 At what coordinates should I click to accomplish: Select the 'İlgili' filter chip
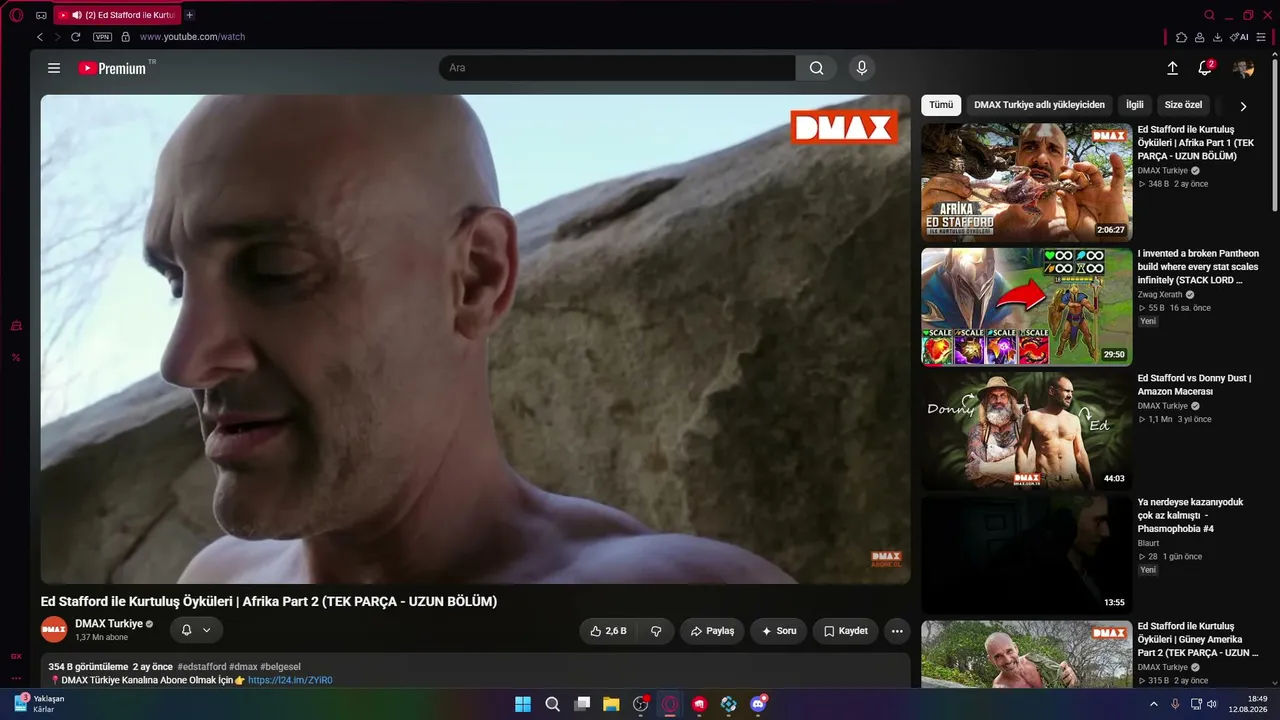point(1135,105)
